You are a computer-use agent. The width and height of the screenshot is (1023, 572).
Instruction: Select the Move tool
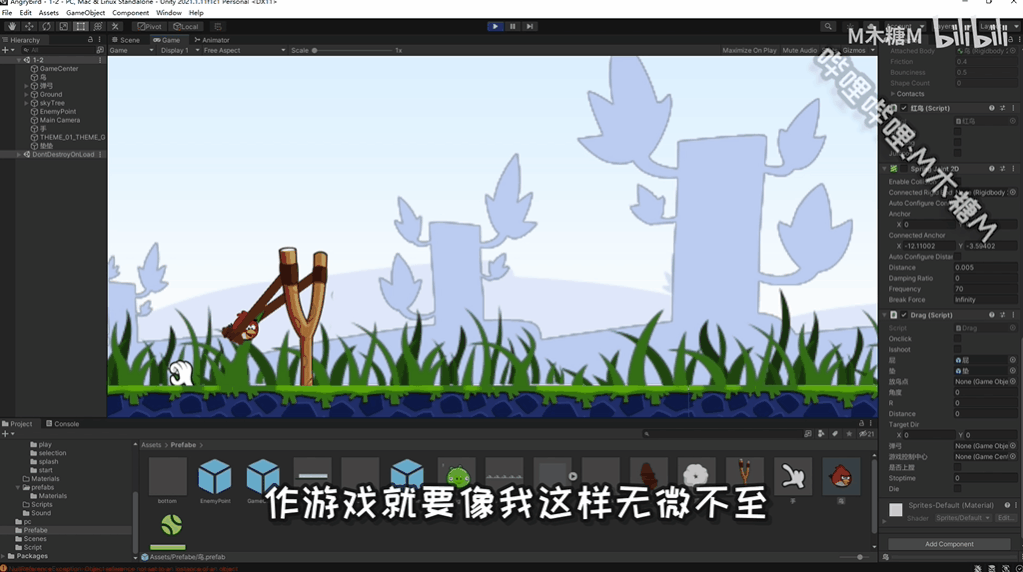tap(29, 27)
